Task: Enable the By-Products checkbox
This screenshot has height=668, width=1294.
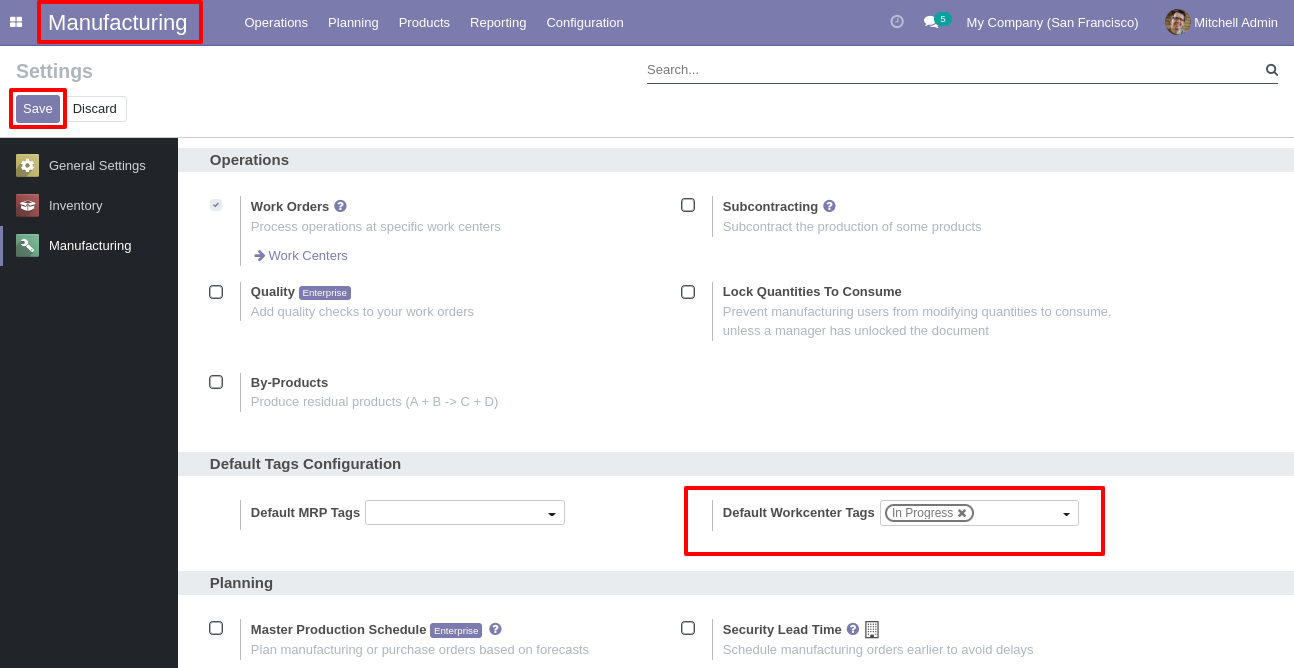Action: coord(216,382)
